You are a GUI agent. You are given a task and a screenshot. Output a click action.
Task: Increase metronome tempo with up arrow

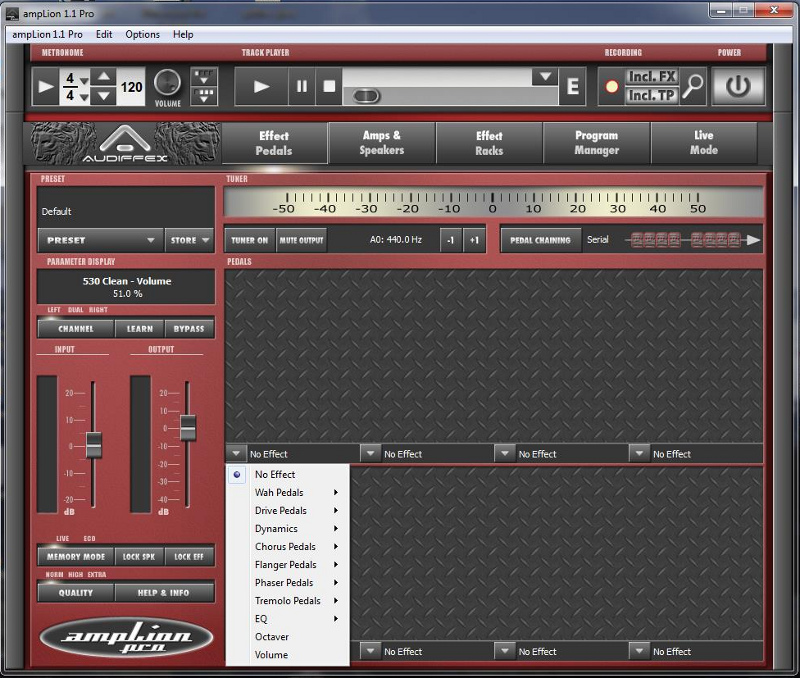[104, 77]
